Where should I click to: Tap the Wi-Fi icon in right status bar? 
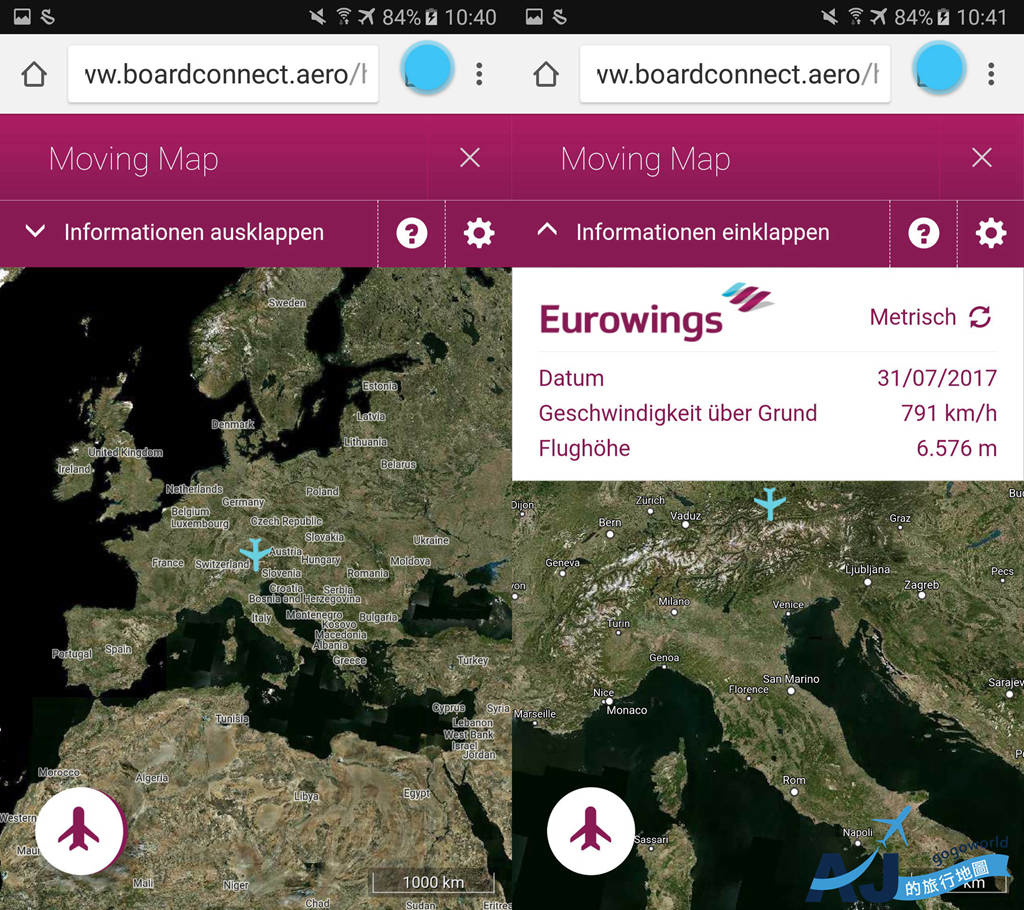point(854,16)
